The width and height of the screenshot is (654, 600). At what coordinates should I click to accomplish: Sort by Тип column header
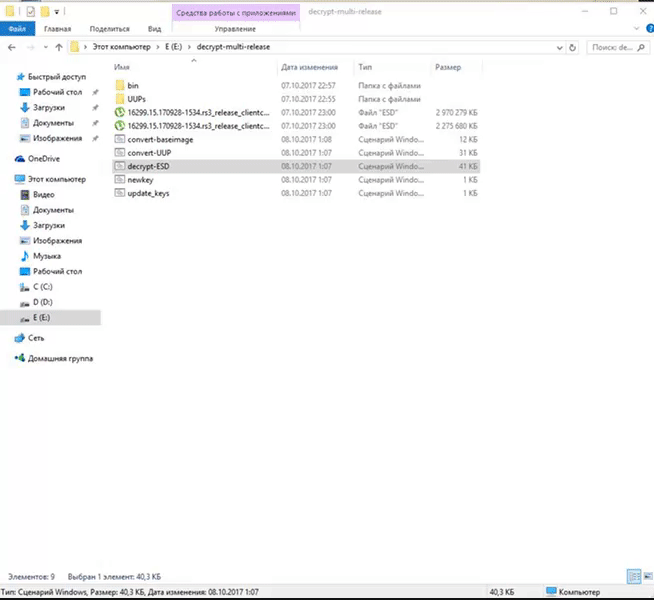tap(365, 67)
